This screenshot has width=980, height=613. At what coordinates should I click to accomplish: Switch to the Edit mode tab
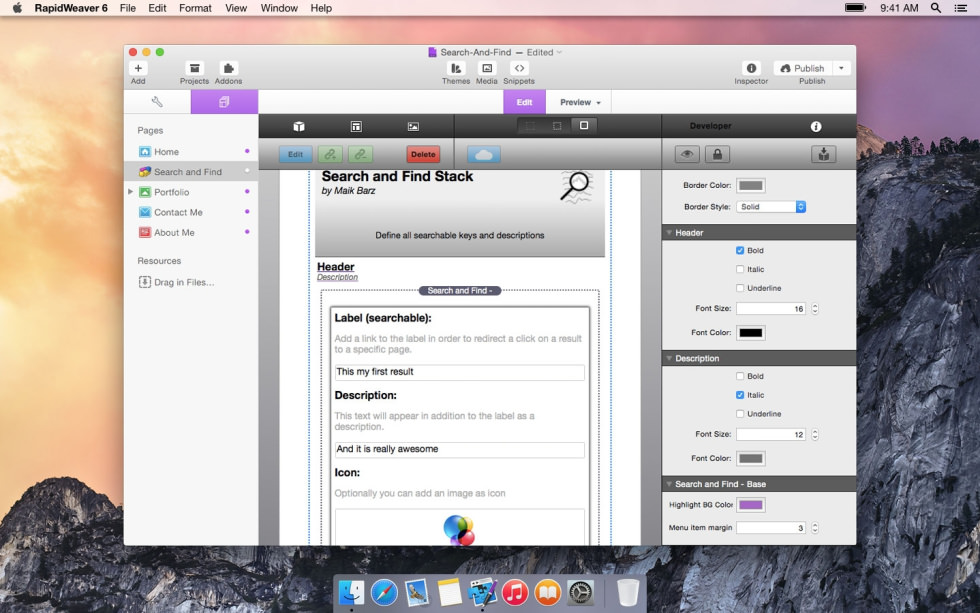click(524, 102)
